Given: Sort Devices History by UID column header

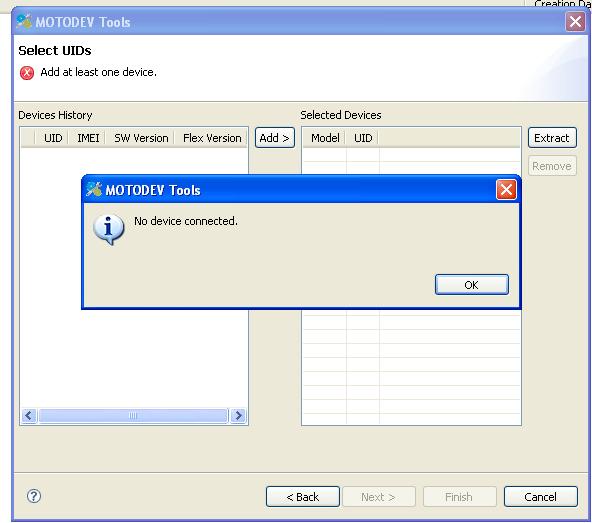Looking at the screenshot, I should point(53,138).
